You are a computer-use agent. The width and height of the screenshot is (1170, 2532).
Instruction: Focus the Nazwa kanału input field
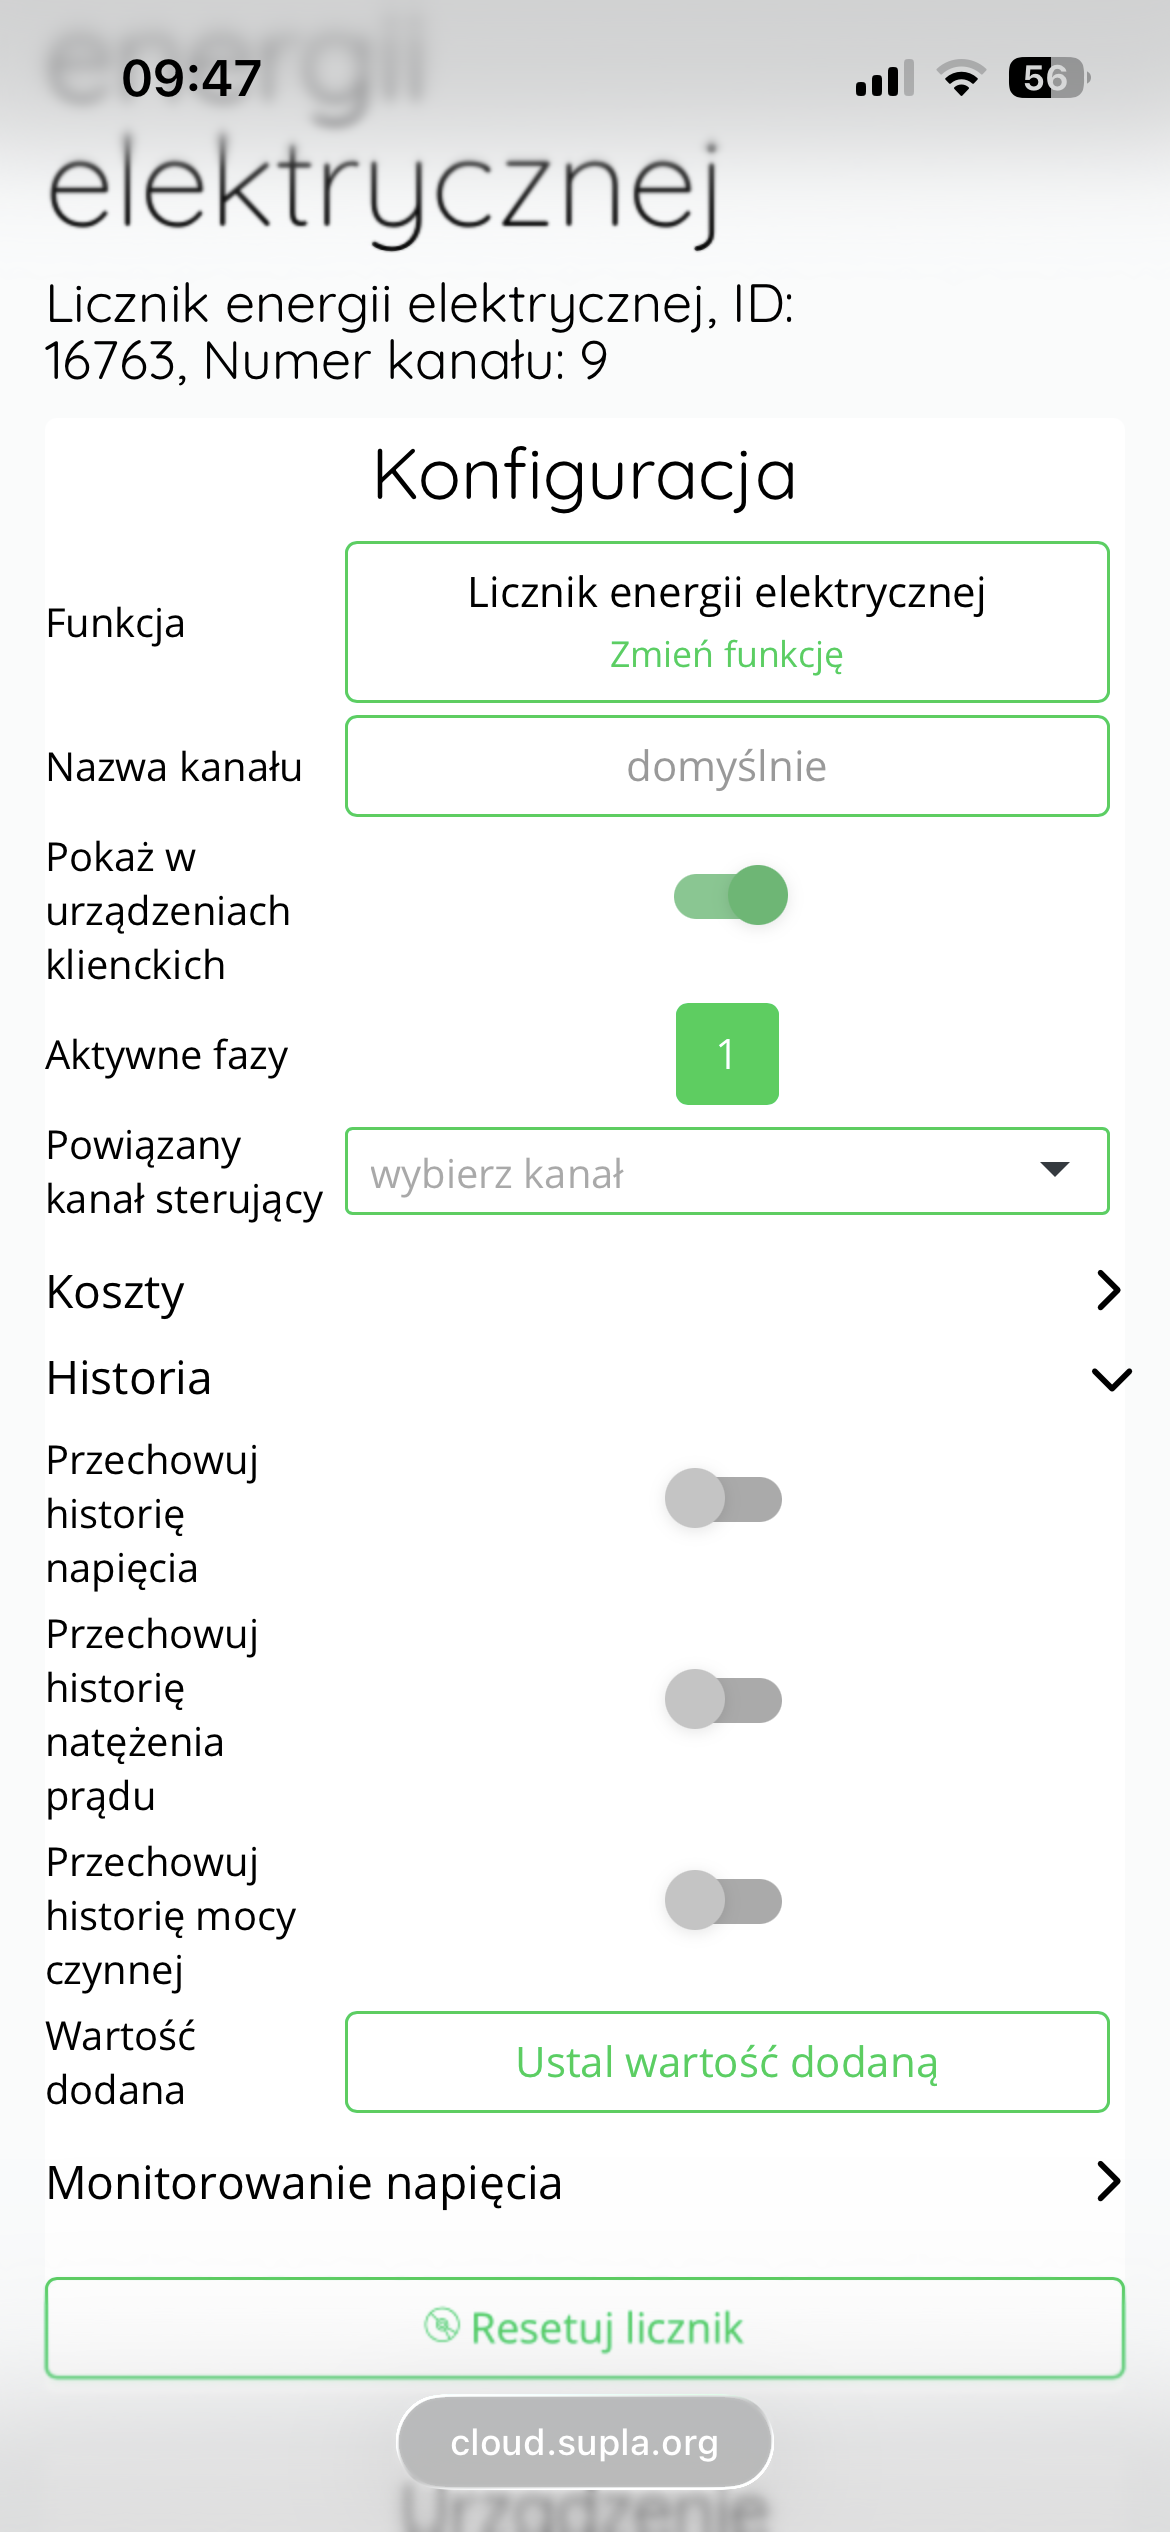coord(727,766)
